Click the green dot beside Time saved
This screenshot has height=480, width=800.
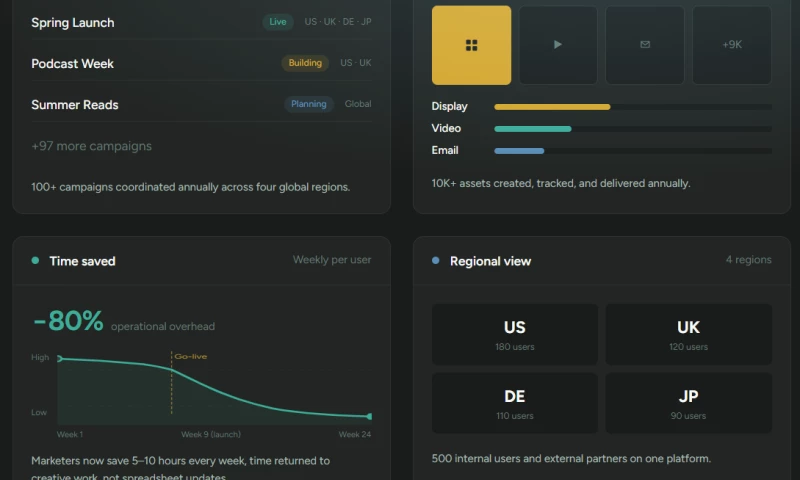coord(35,260)
